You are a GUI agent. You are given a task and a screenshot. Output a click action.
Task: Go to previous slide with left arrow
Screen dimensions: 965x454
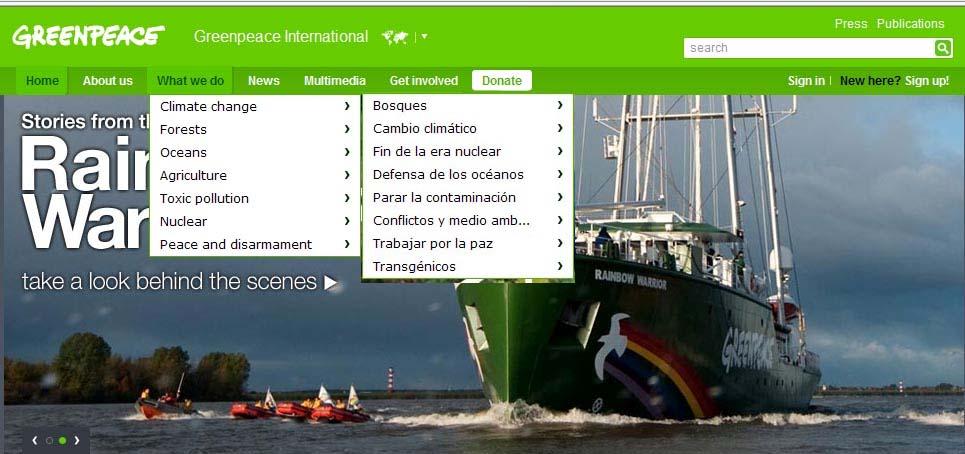point(34,440)
